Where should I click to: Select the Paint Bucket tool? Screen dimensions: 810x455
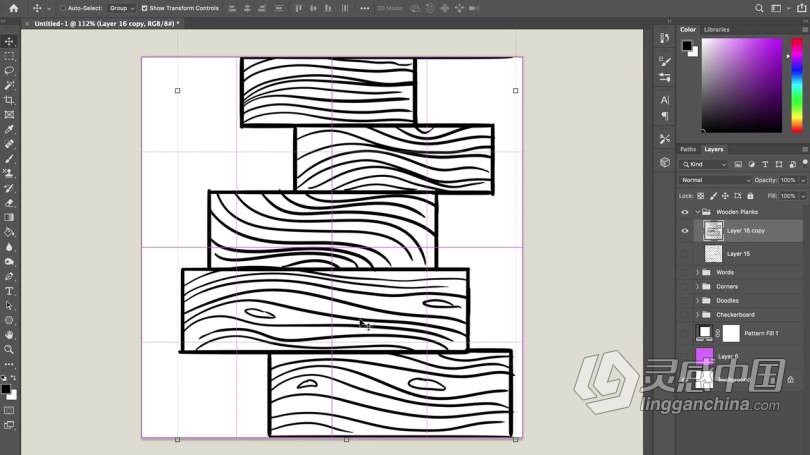[x=9, y=232]
